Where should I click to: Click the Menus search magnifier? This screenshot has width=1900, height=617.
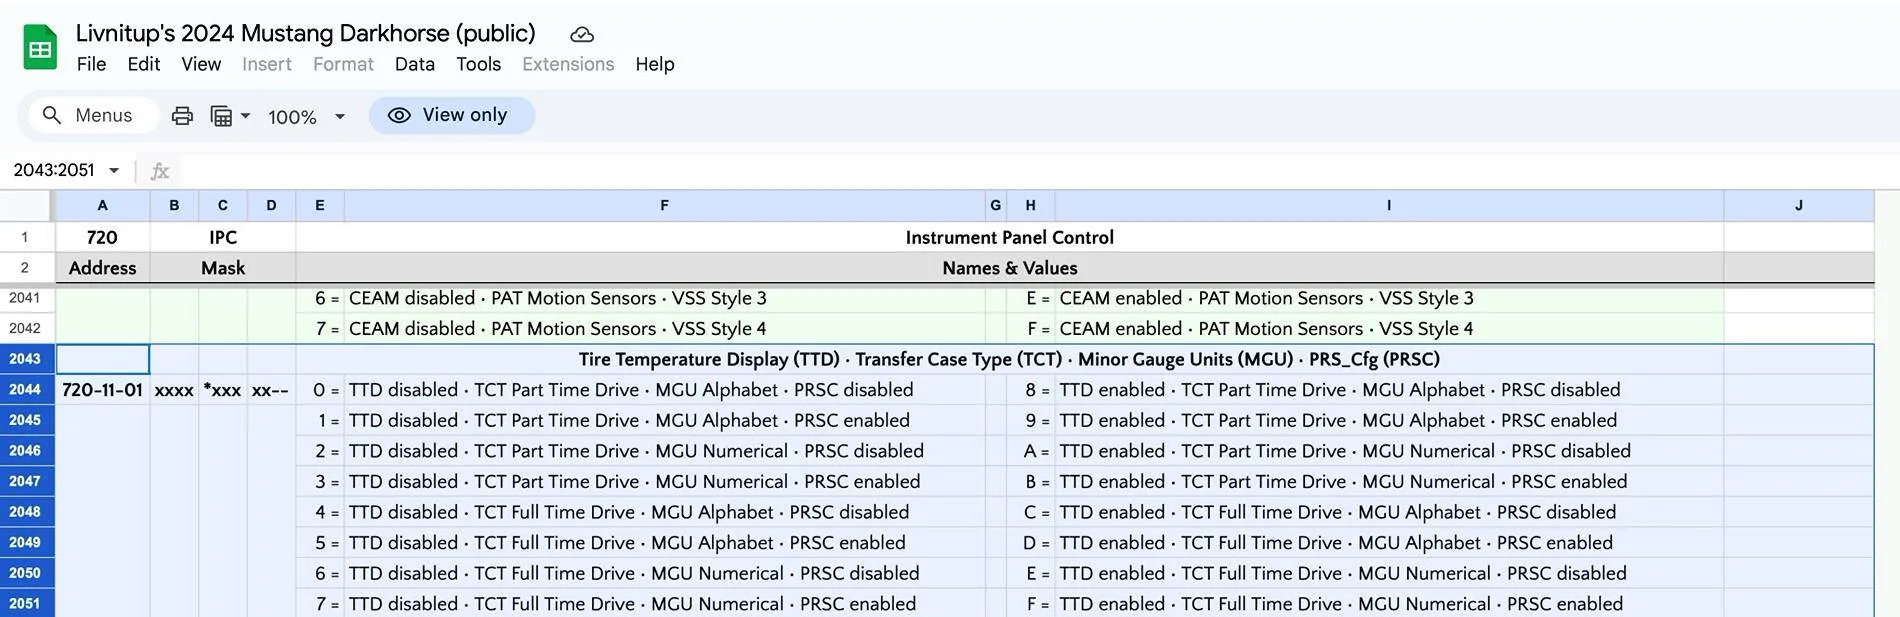click(52, 115)
